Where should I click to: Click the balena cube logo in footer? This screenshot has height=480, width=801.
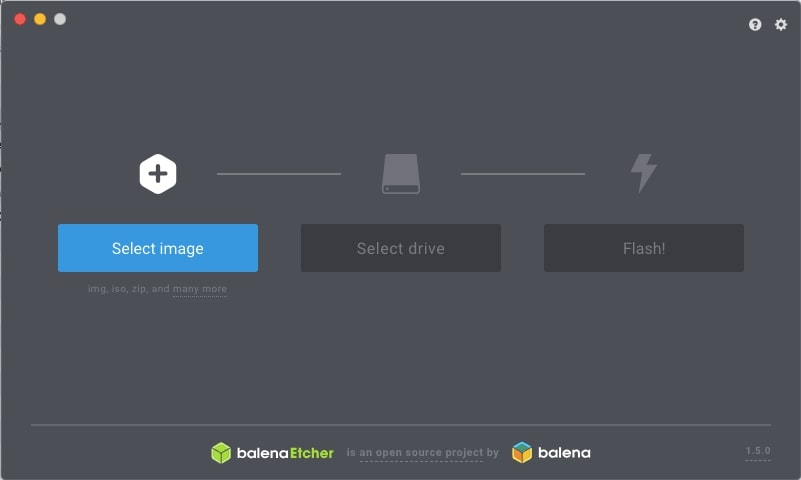click(x=522, y=452)
